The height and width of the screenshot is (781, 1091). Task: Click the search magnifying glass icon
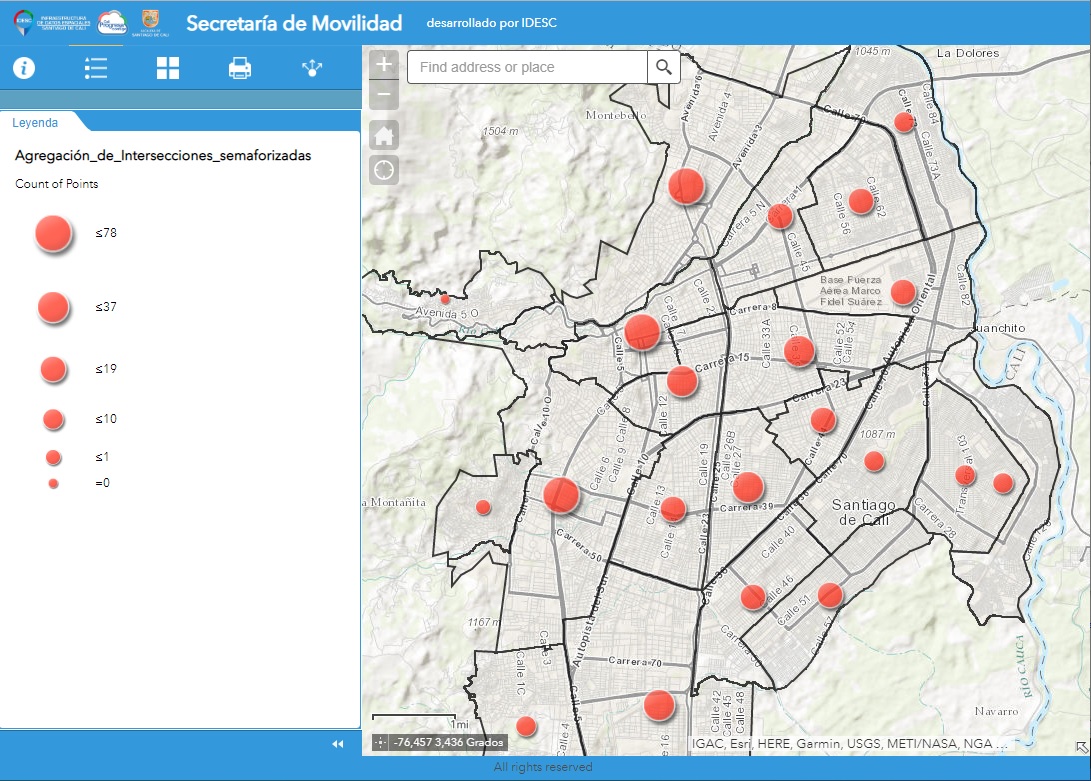[x=663, y=67]
